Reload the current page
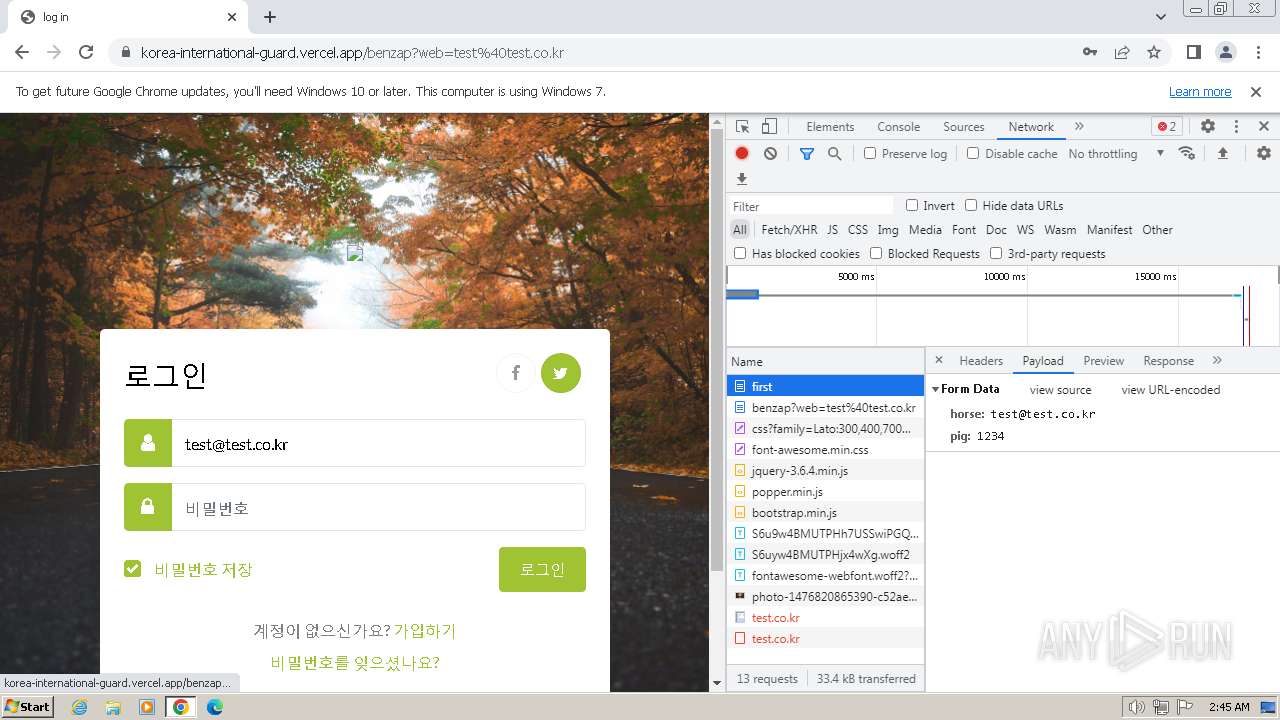The width and height of the screenshot is (1280, 720). click(86, 52)
